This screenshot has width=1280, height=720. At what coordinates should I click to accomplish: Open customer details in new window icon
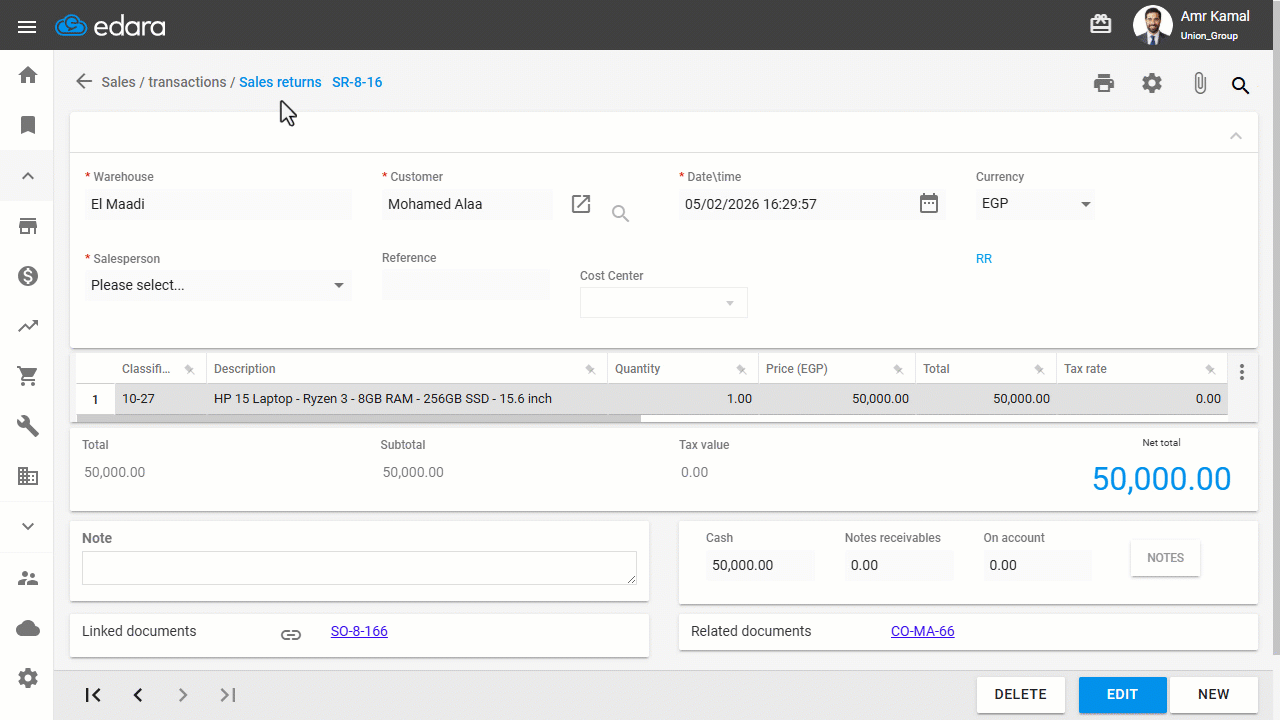(x=581, y=204)
